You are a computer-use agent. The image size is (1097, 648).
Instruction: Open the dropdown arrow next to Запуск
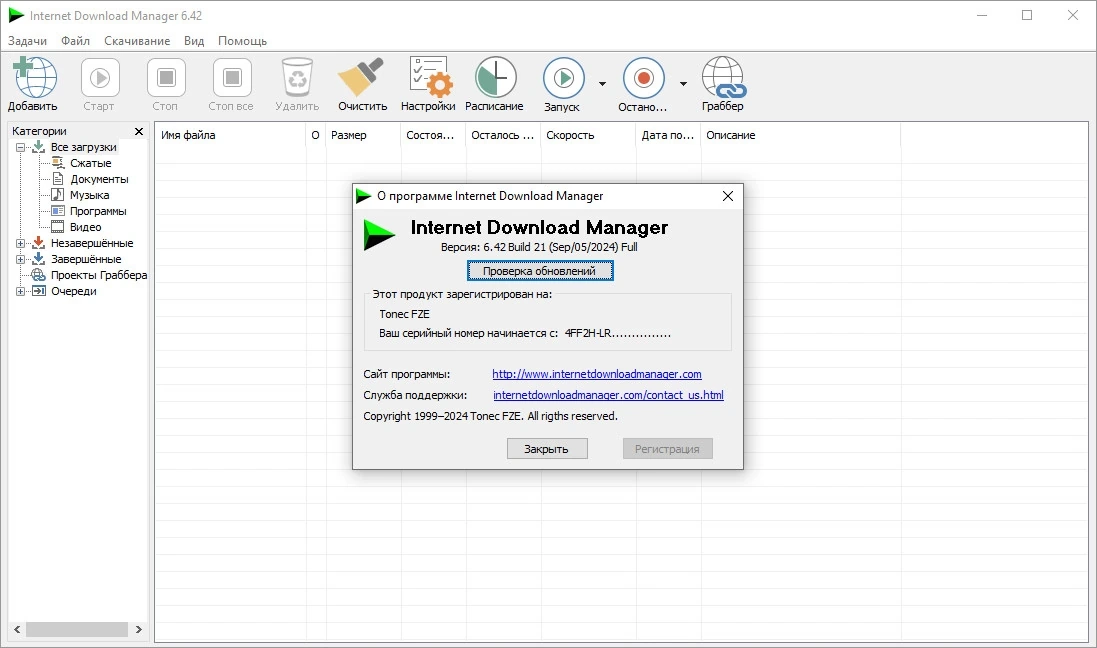[602, 84]
